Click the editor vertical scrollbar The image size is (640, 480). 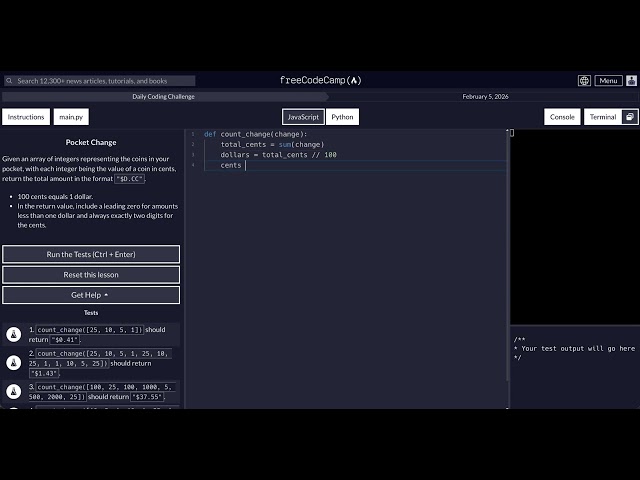[x=508, y=255]
